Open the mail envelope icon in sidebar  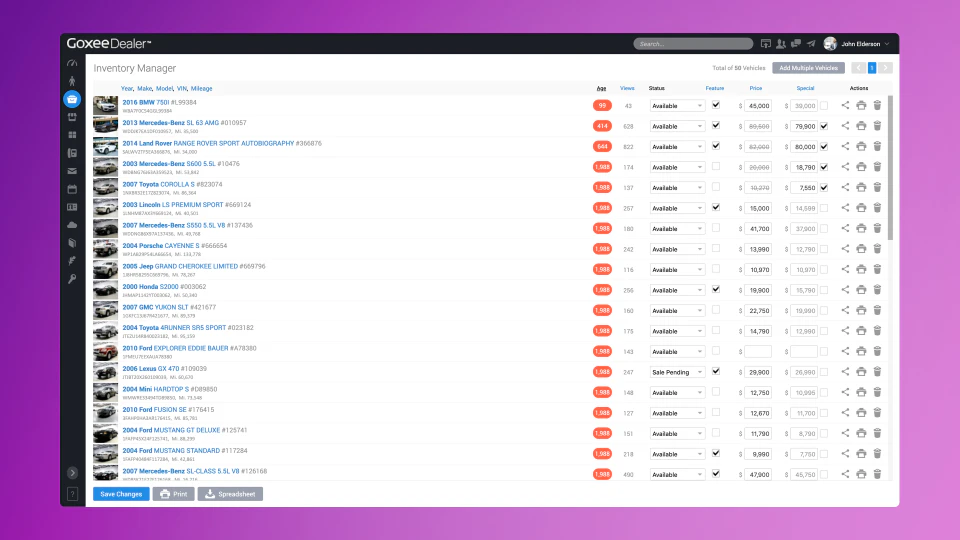point(72,171)
